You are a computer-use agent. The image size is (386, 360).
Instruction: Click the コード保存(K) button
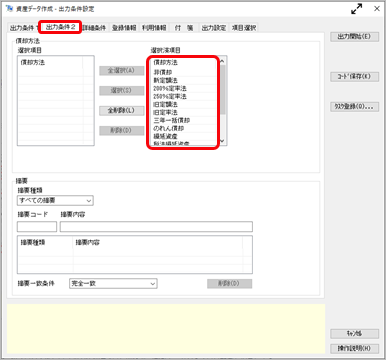pos(354,76)
